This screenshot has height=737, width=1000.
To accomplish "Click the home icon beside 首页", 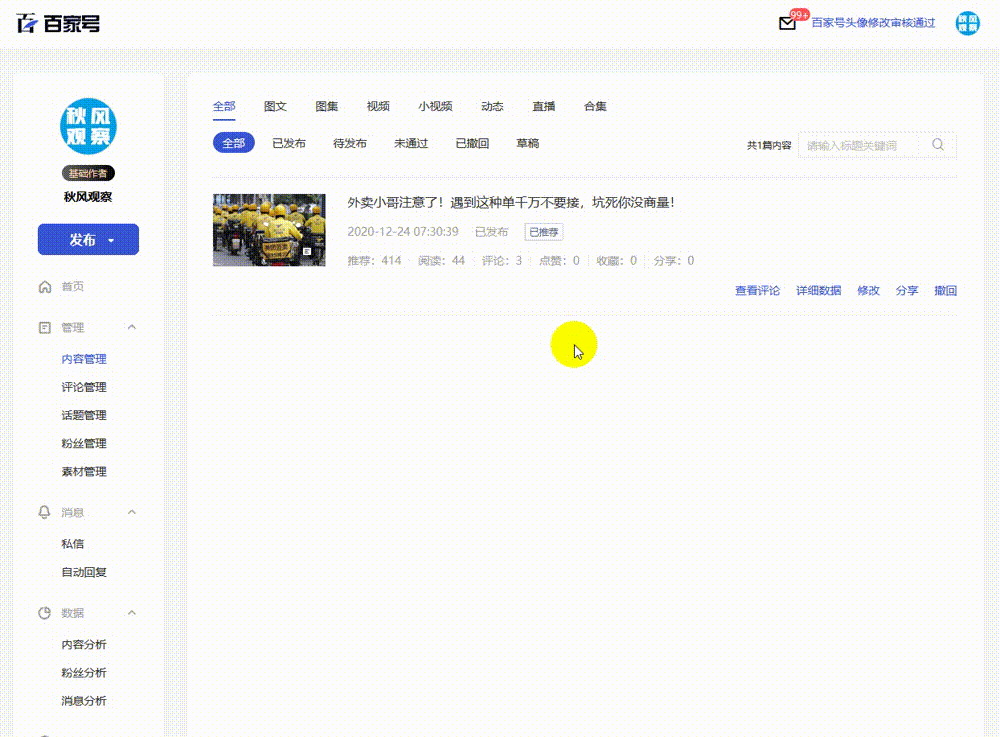I will 43,286.
